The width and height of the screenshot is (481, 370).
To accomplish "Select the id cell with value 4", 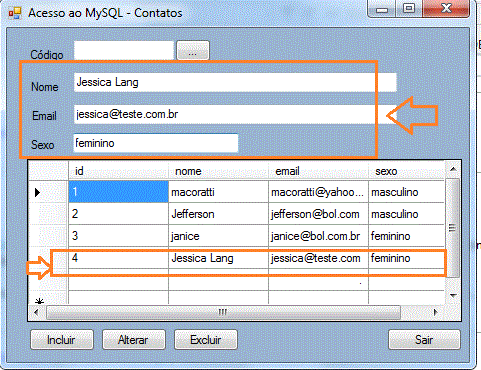I will (x=118, y=258).
